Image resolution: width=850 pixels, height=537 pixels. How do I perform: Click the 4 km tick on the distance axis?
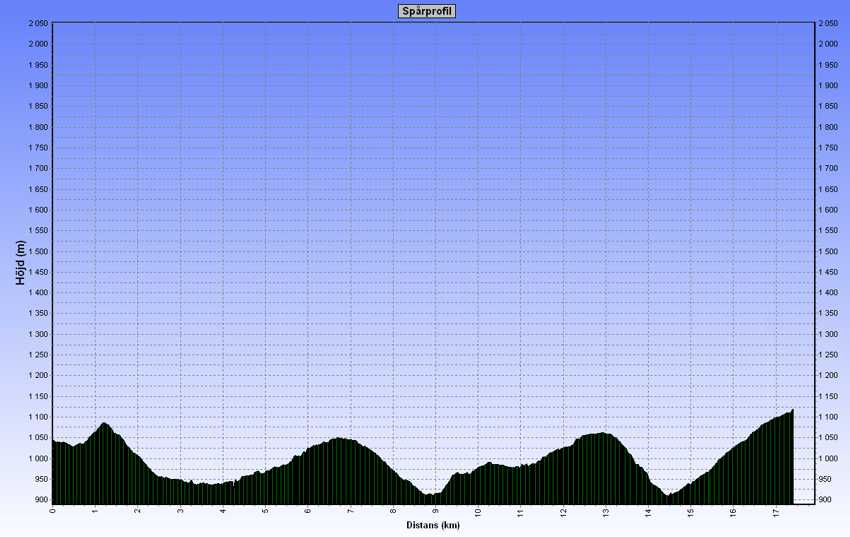click(223, 510)
